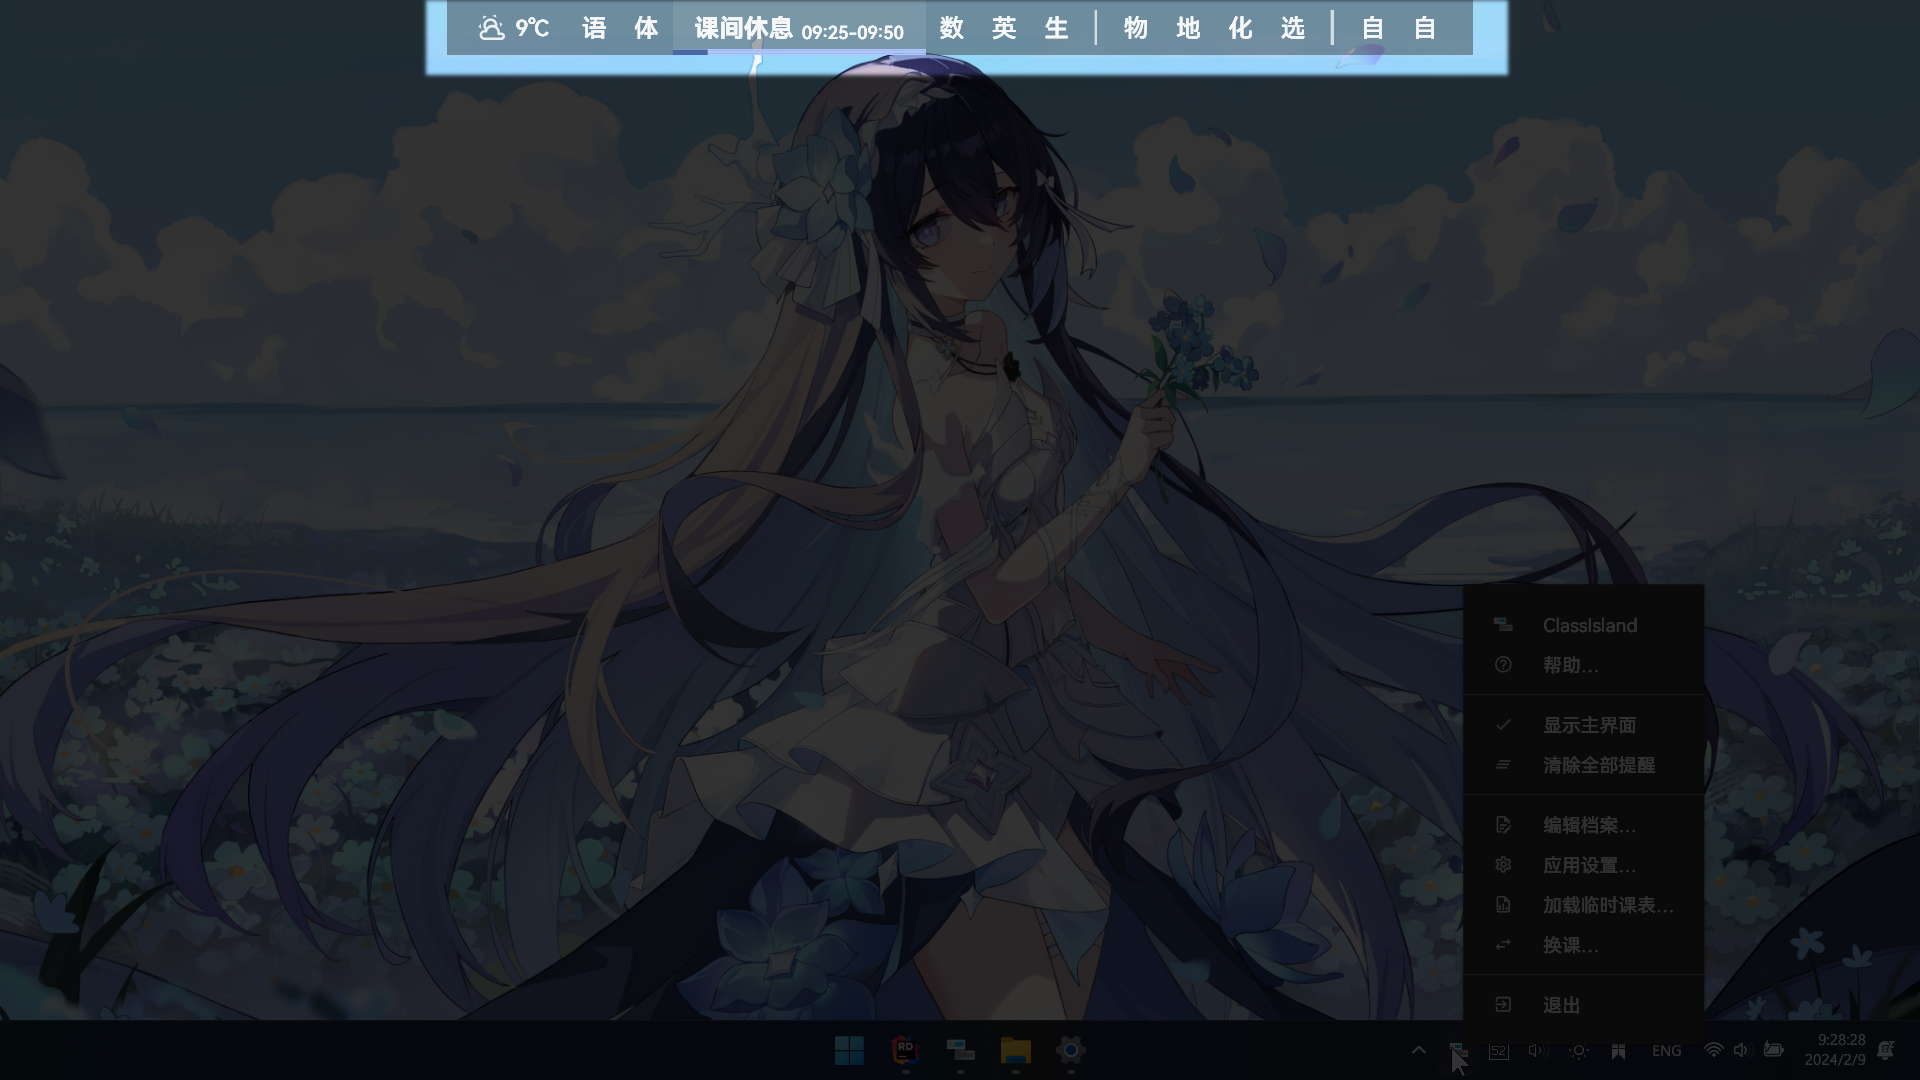Select 清除全部提醒 to clear reminders
The height and width of the screenshot is (1080, 1920).
point(1597,765)
